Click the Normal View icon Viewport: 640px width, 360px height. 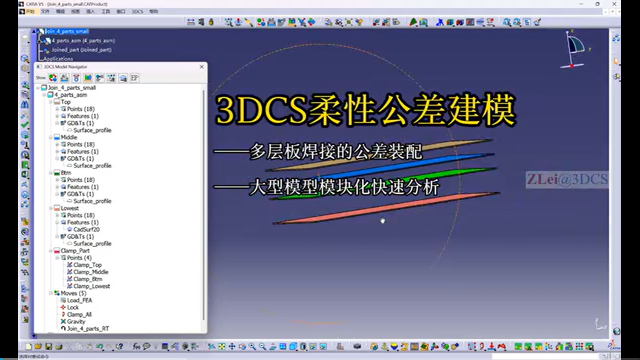click(273, 347)
